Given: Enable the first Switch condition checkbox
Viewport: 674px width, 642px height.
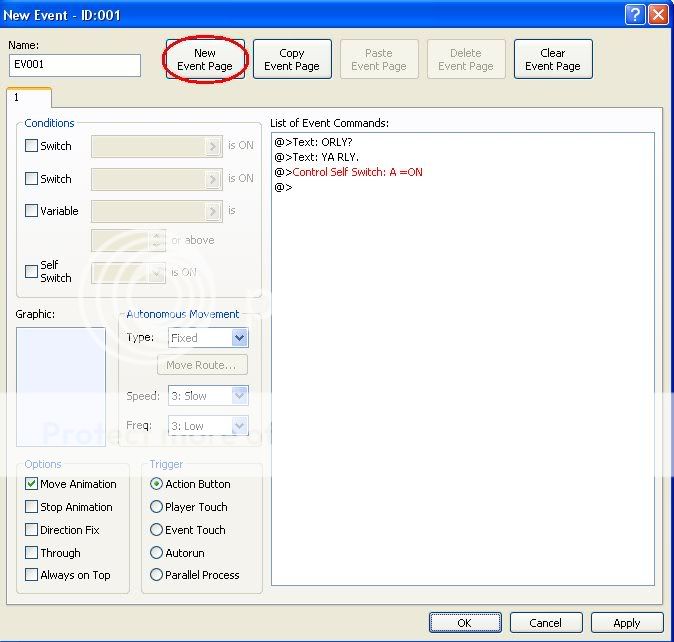Looking at the screenshot, I should [32, 146].
